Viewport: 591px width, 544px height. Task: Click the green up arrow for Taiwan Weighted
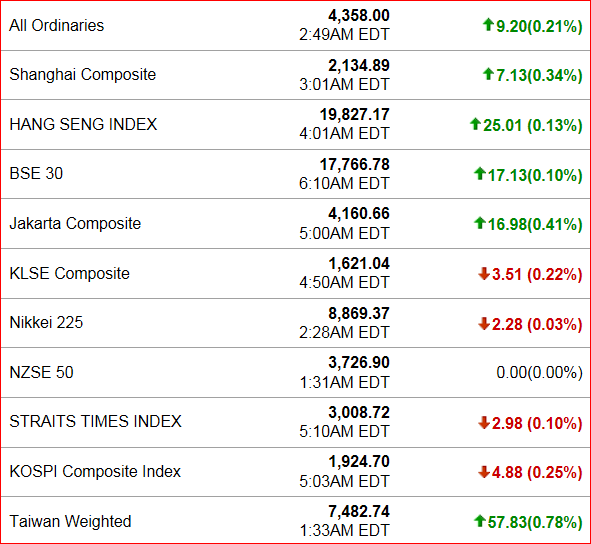pyautogui.click(x=480, y=521)
